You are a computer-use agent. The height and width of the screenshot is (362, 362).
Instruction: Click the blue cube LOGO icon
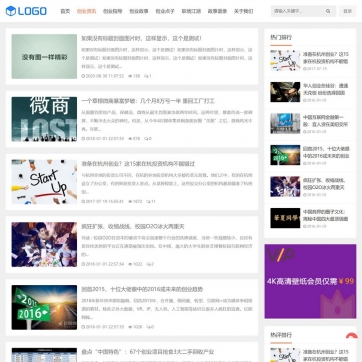(11, 11)
